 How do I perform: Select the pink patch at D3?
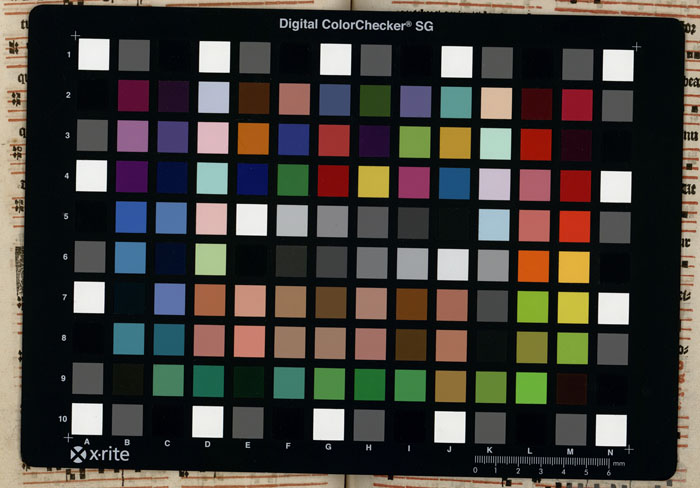213,138
